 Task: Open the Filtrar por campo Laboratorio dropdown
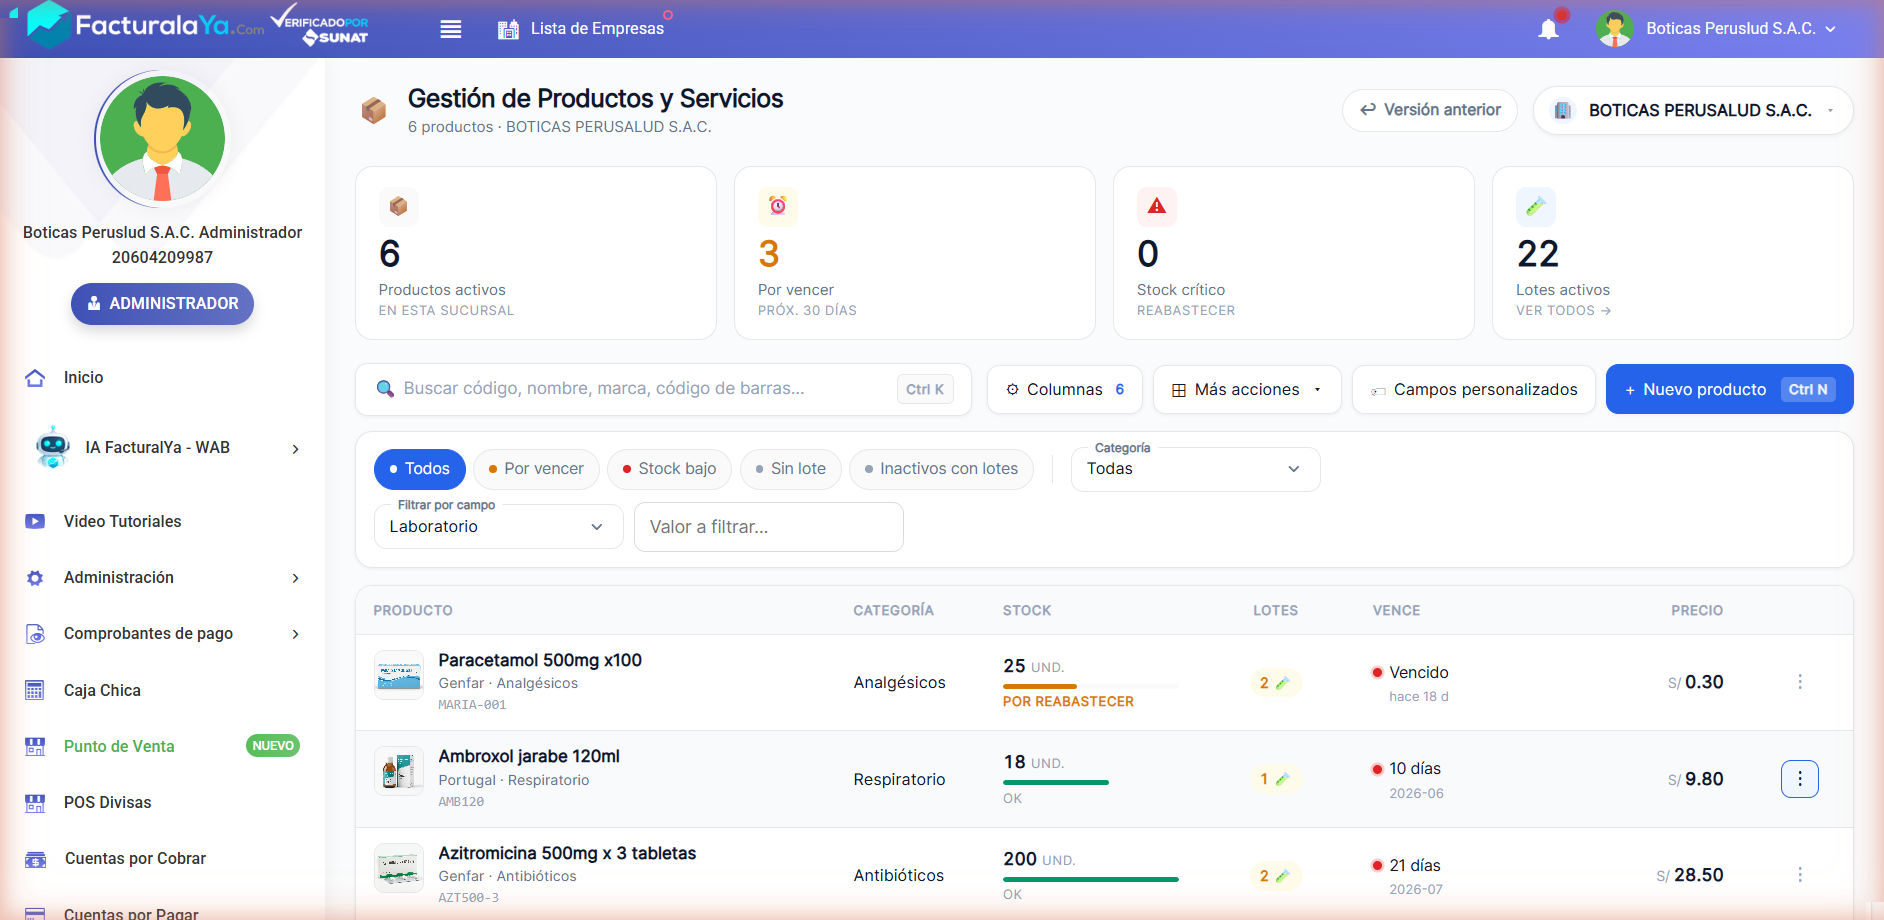[x=498, y=527]
